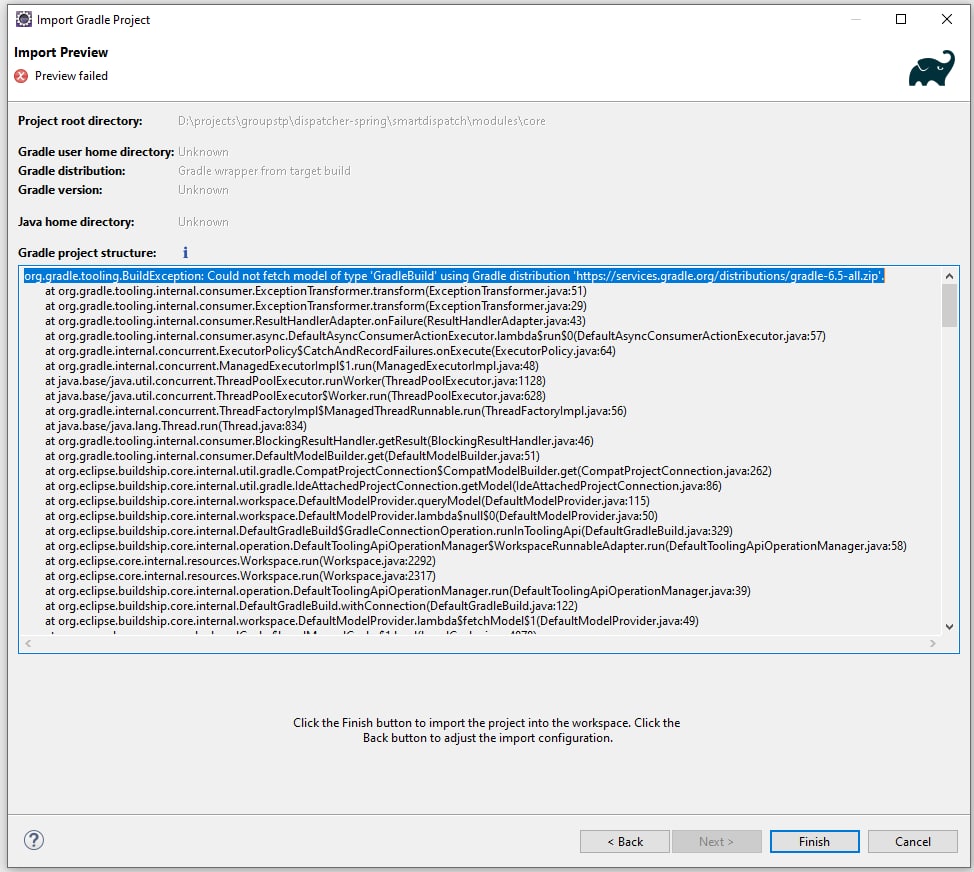Screen dimensions: 974x872
Task: Click the project root directory path
Action: 362,121
